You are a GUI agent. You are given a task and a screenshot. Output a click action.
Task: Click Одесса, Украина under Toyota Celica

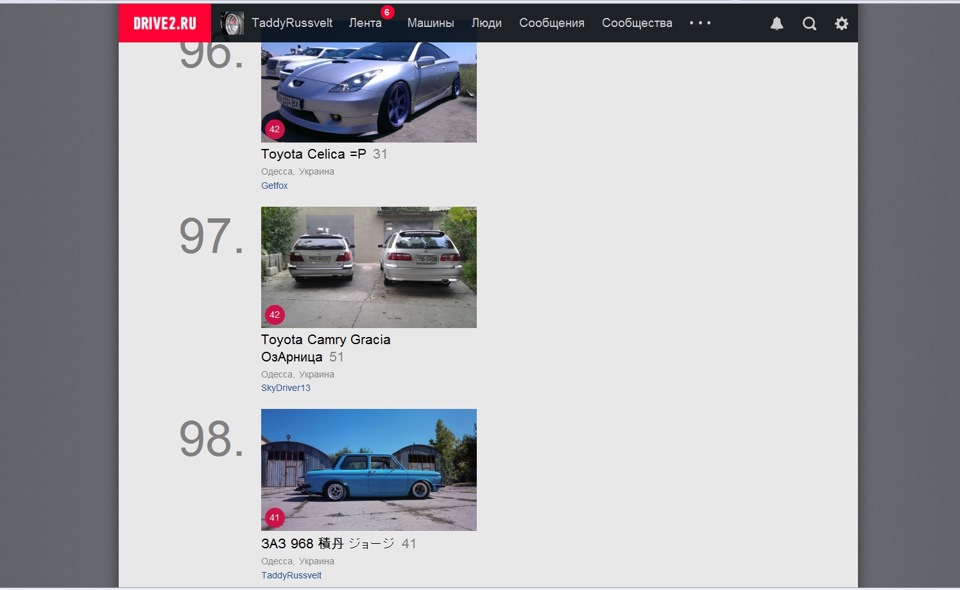[x=298, y=171]
